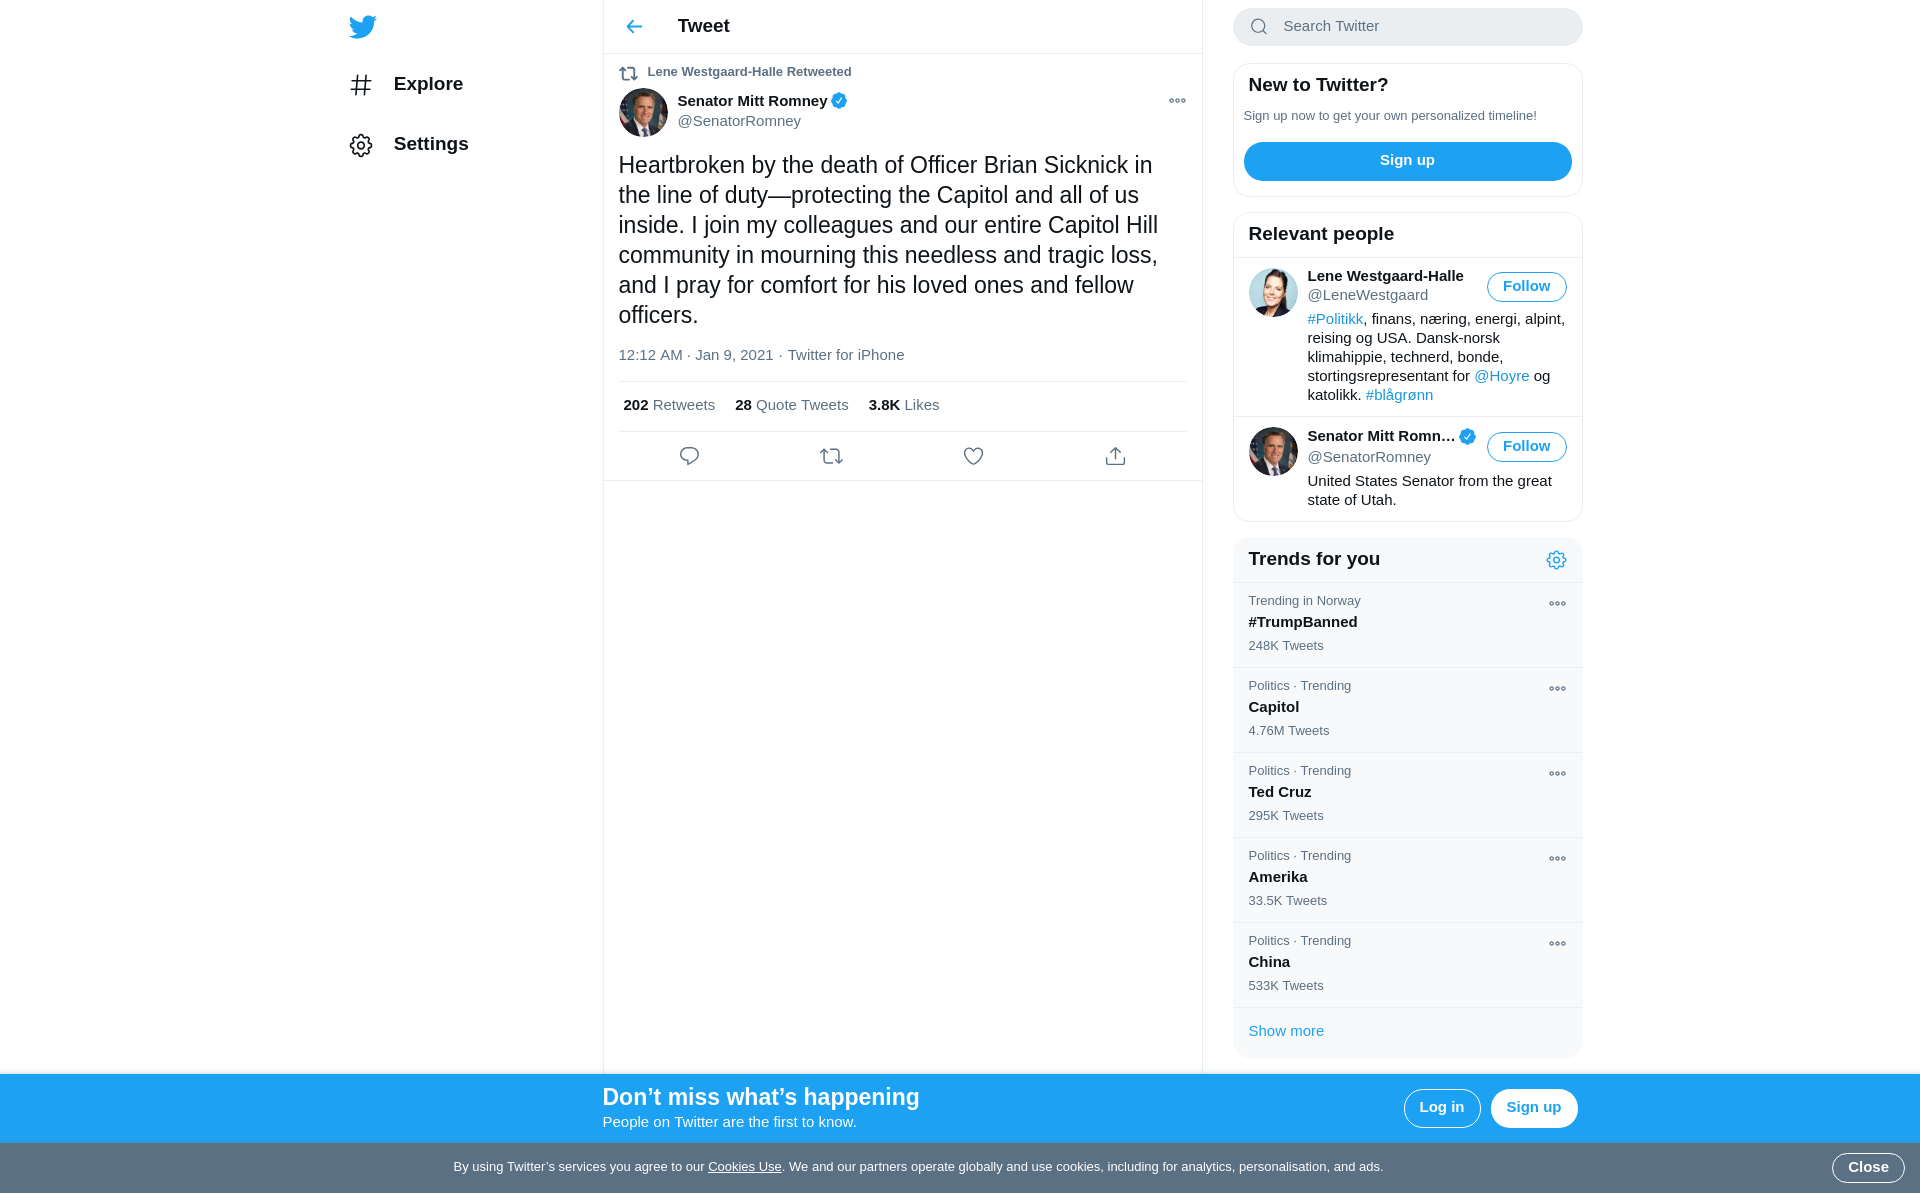The width and height of the screenshot is (1920, 1193).
Task: Click the Search Twitter field
Action: click(1407, 27)
